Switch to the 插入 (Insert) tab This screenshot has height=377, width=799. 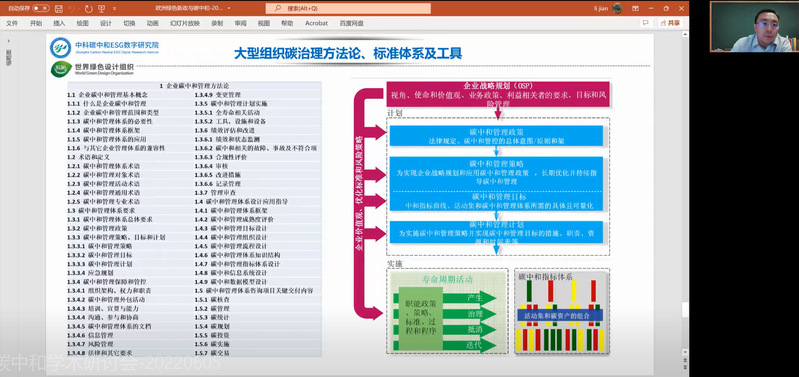pos(59,23)
